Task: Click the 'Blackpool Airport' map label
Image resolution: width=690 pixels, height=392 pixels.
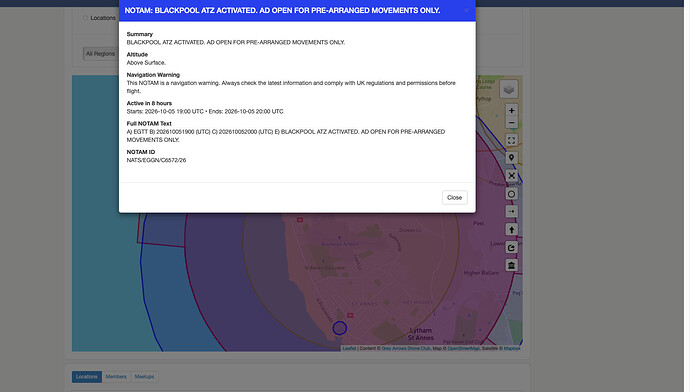Action: 340,244
